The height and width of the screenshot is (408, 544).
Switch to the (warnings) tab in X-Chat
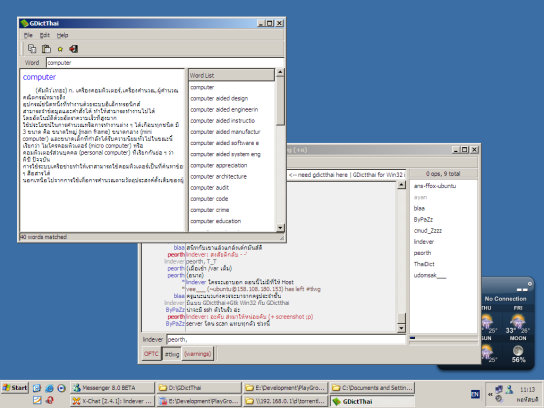click(197, 354)
